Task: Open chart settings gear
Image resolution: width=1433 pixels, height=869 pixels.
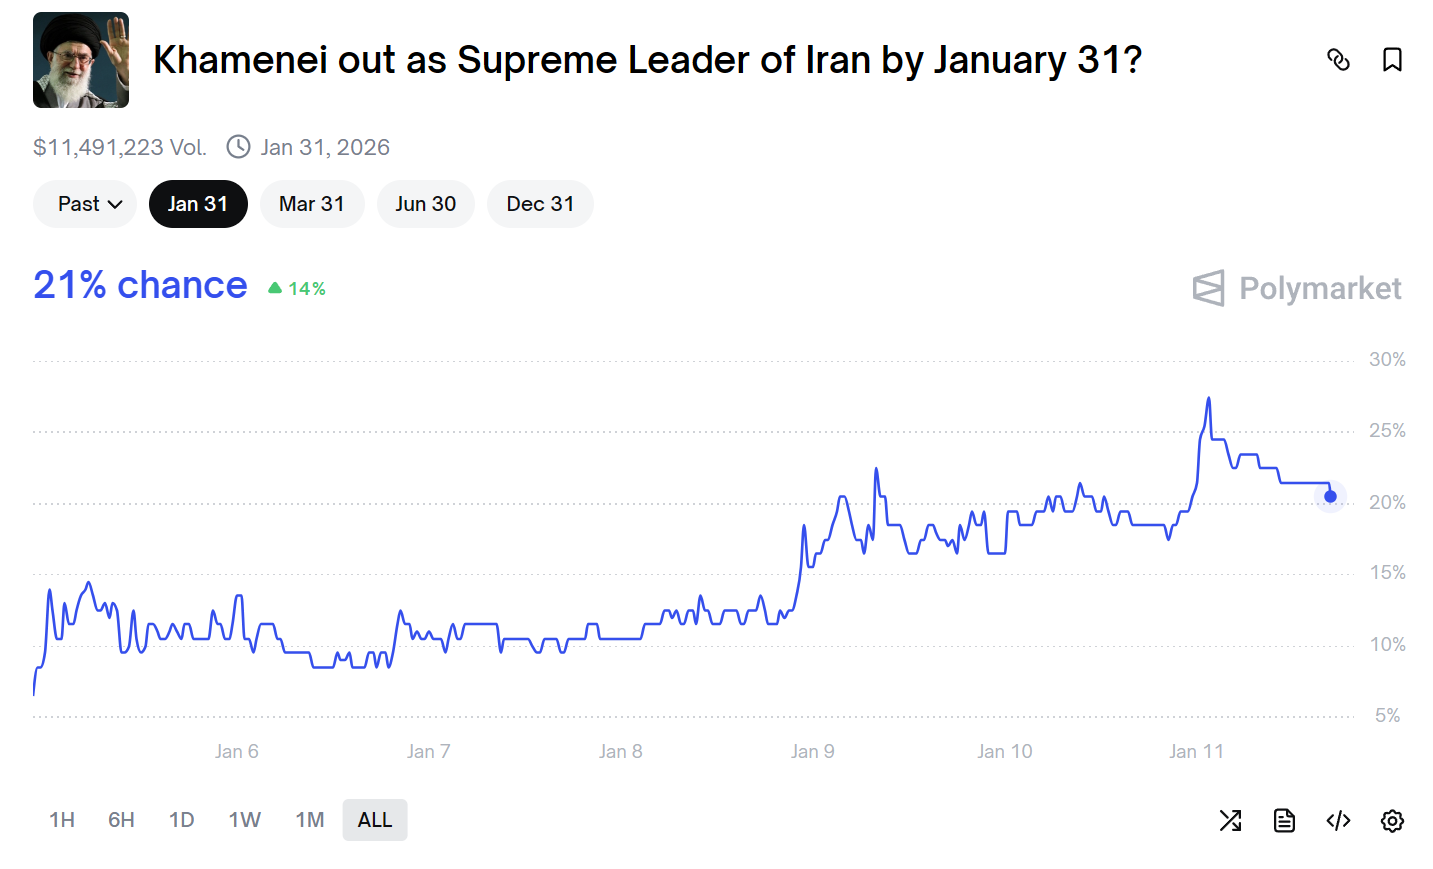Action: (1392, 821)
